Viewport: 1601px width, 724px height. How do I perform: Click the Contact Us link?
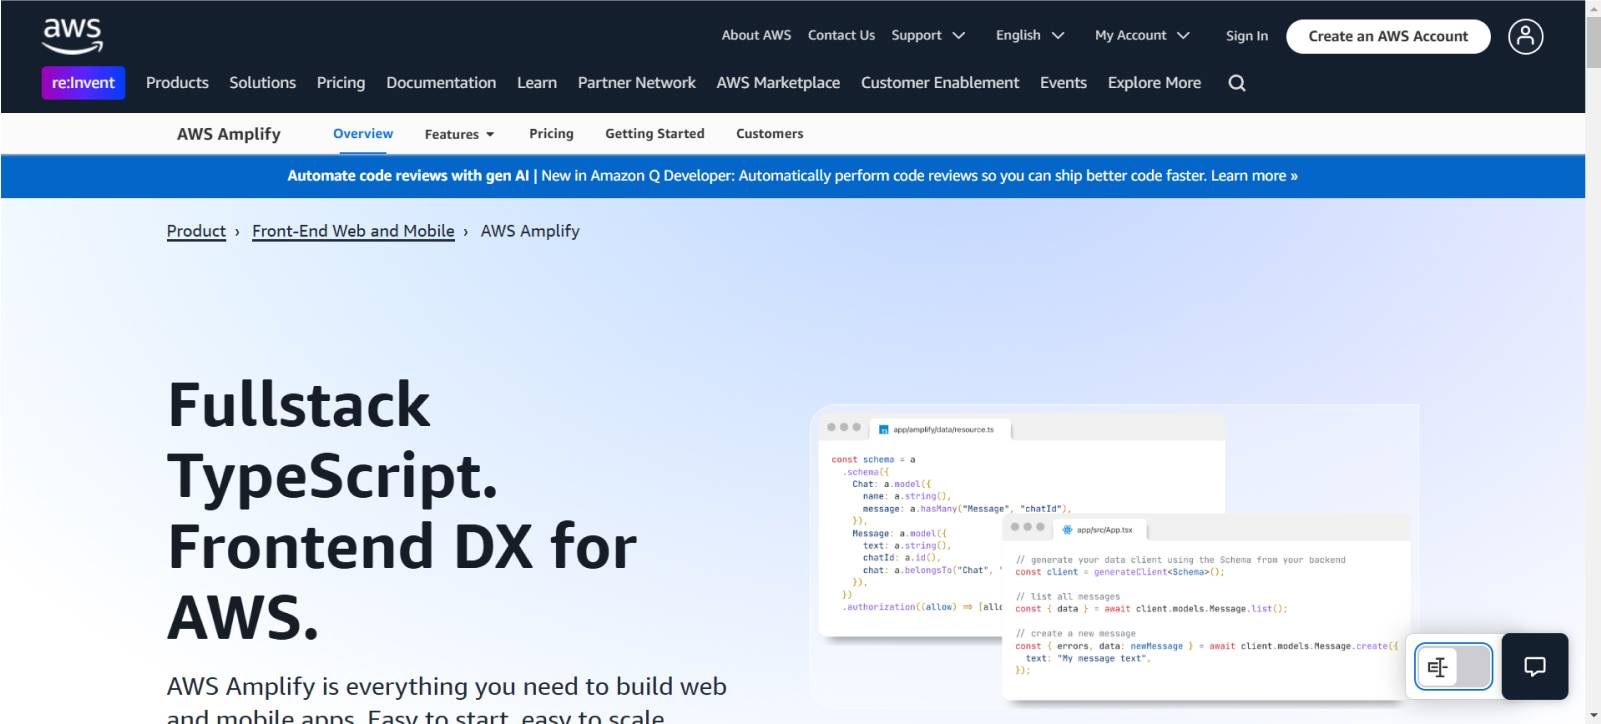[841, 35]
